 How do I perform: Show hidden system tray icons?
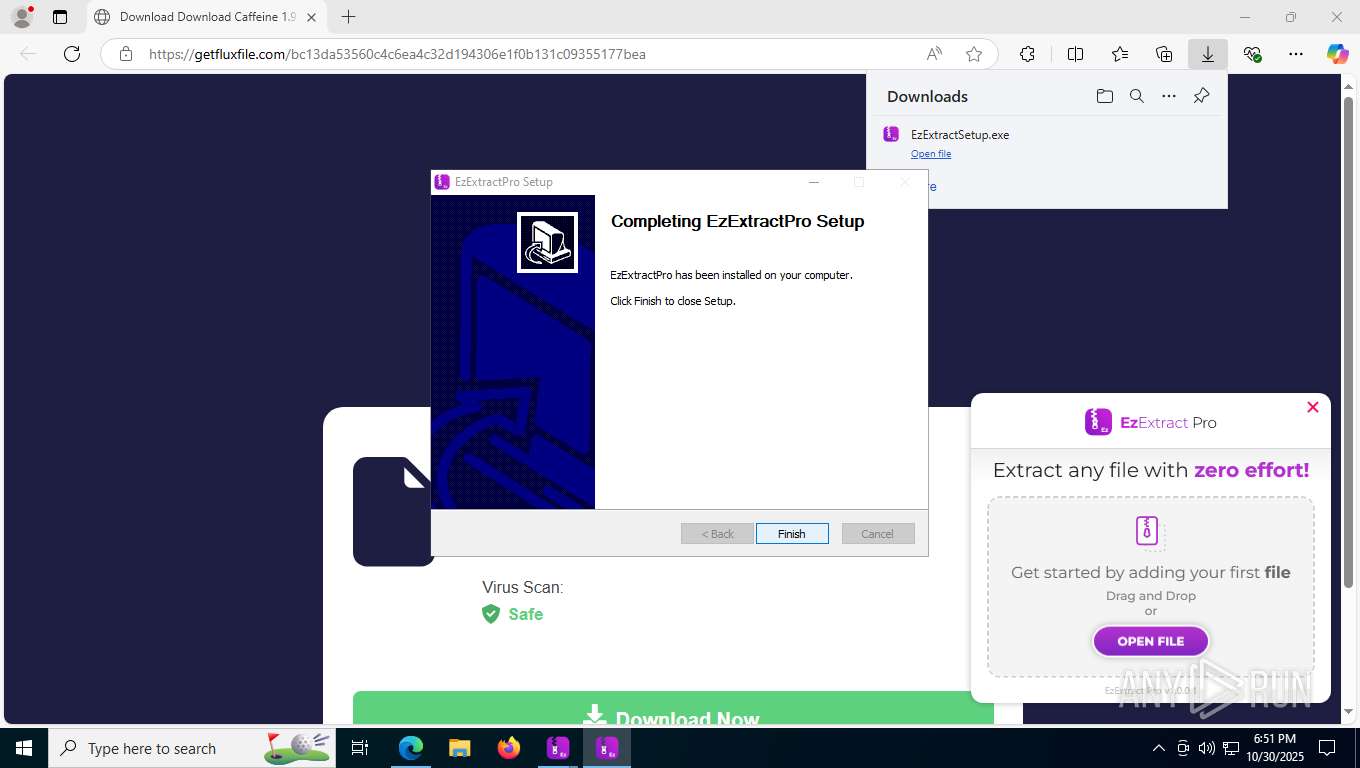point(1159,748)
